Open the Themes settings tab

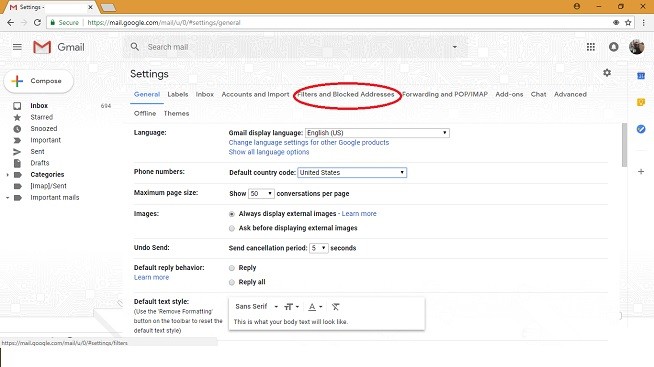click(176, 113)
